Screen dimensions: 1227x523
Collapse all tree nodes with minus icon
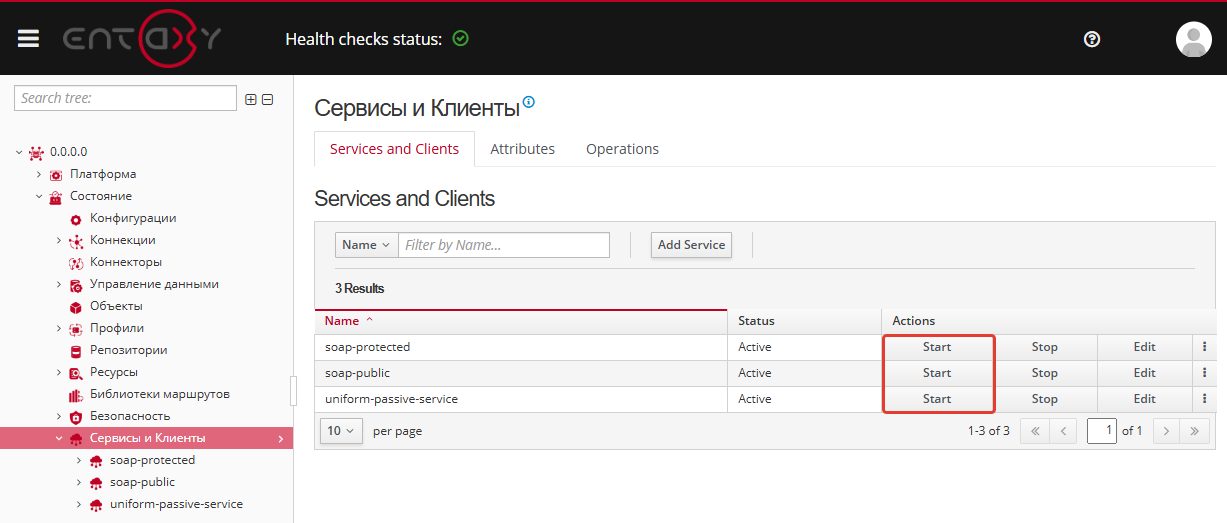coord(267,99)
